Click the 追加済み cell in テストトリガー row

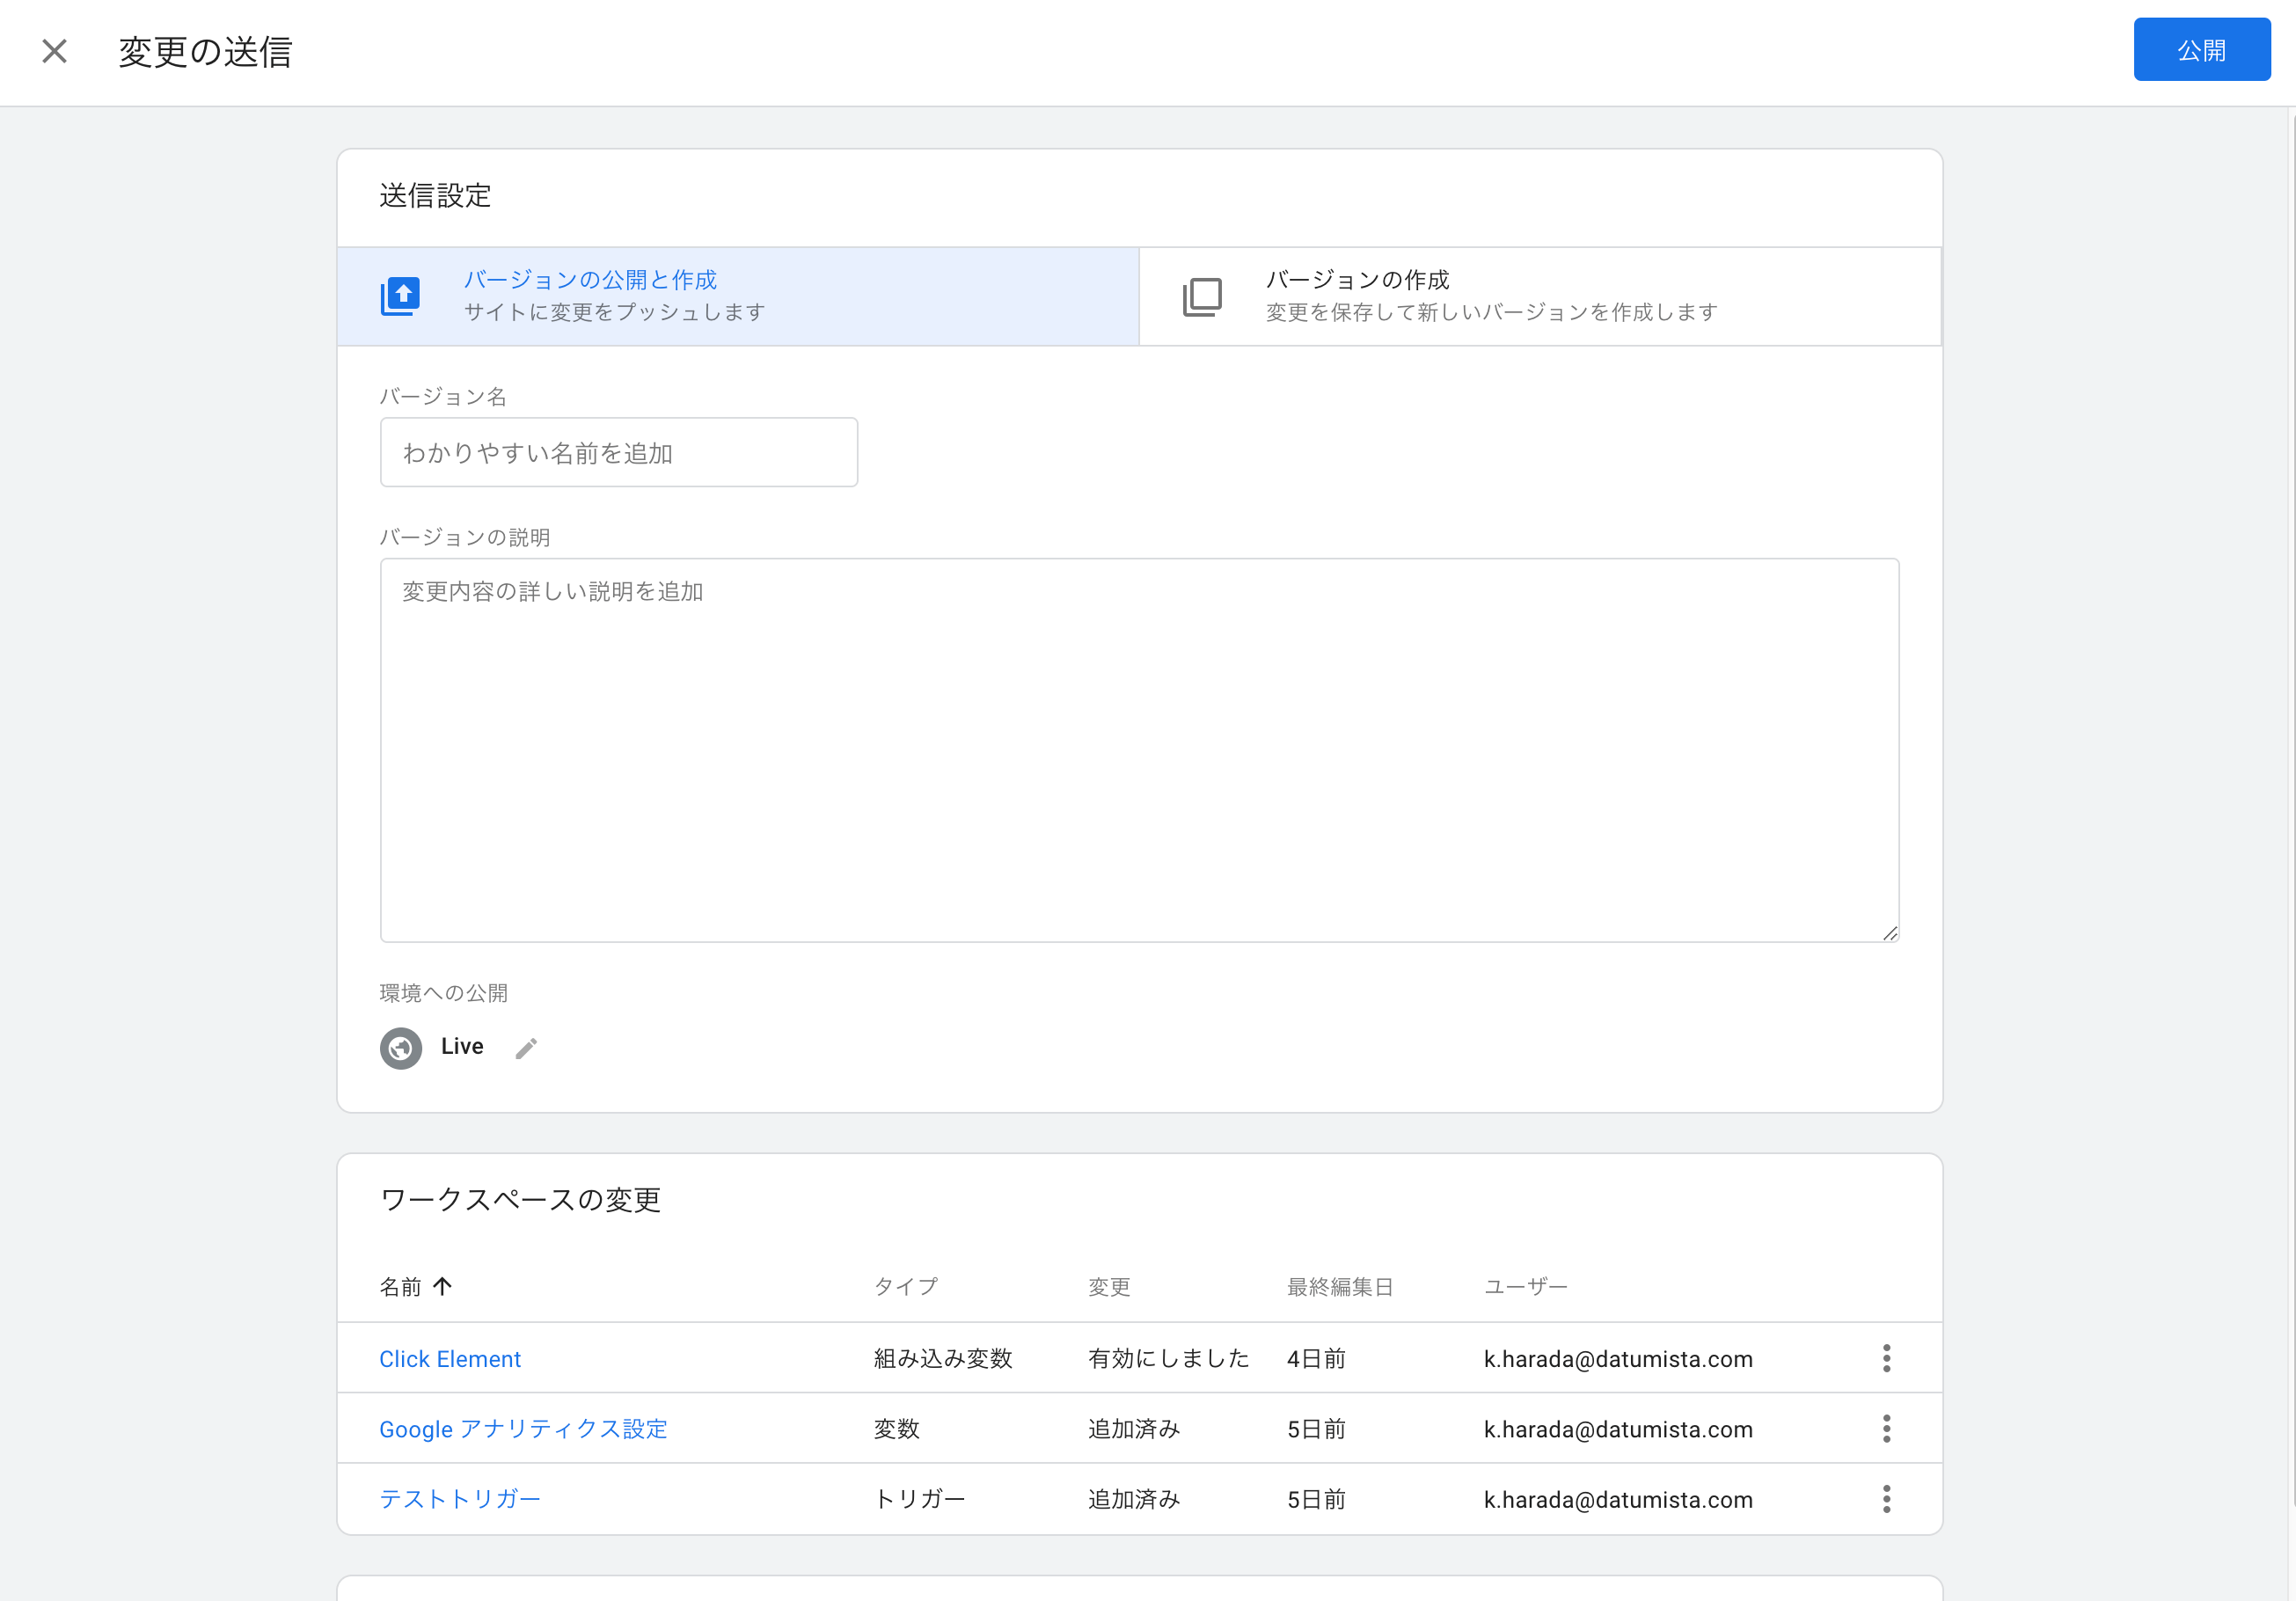[1134, 1499]
